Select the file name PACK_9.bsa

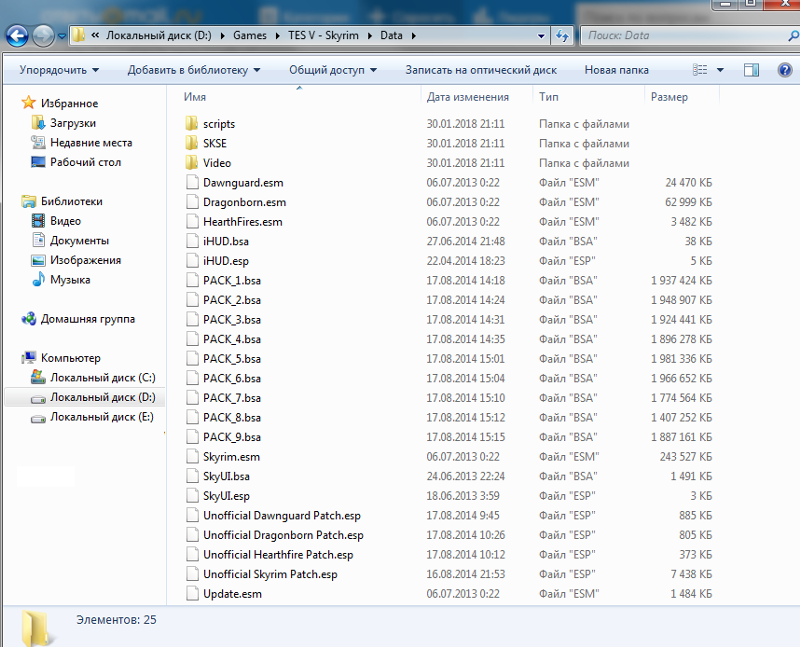(232, 437)
